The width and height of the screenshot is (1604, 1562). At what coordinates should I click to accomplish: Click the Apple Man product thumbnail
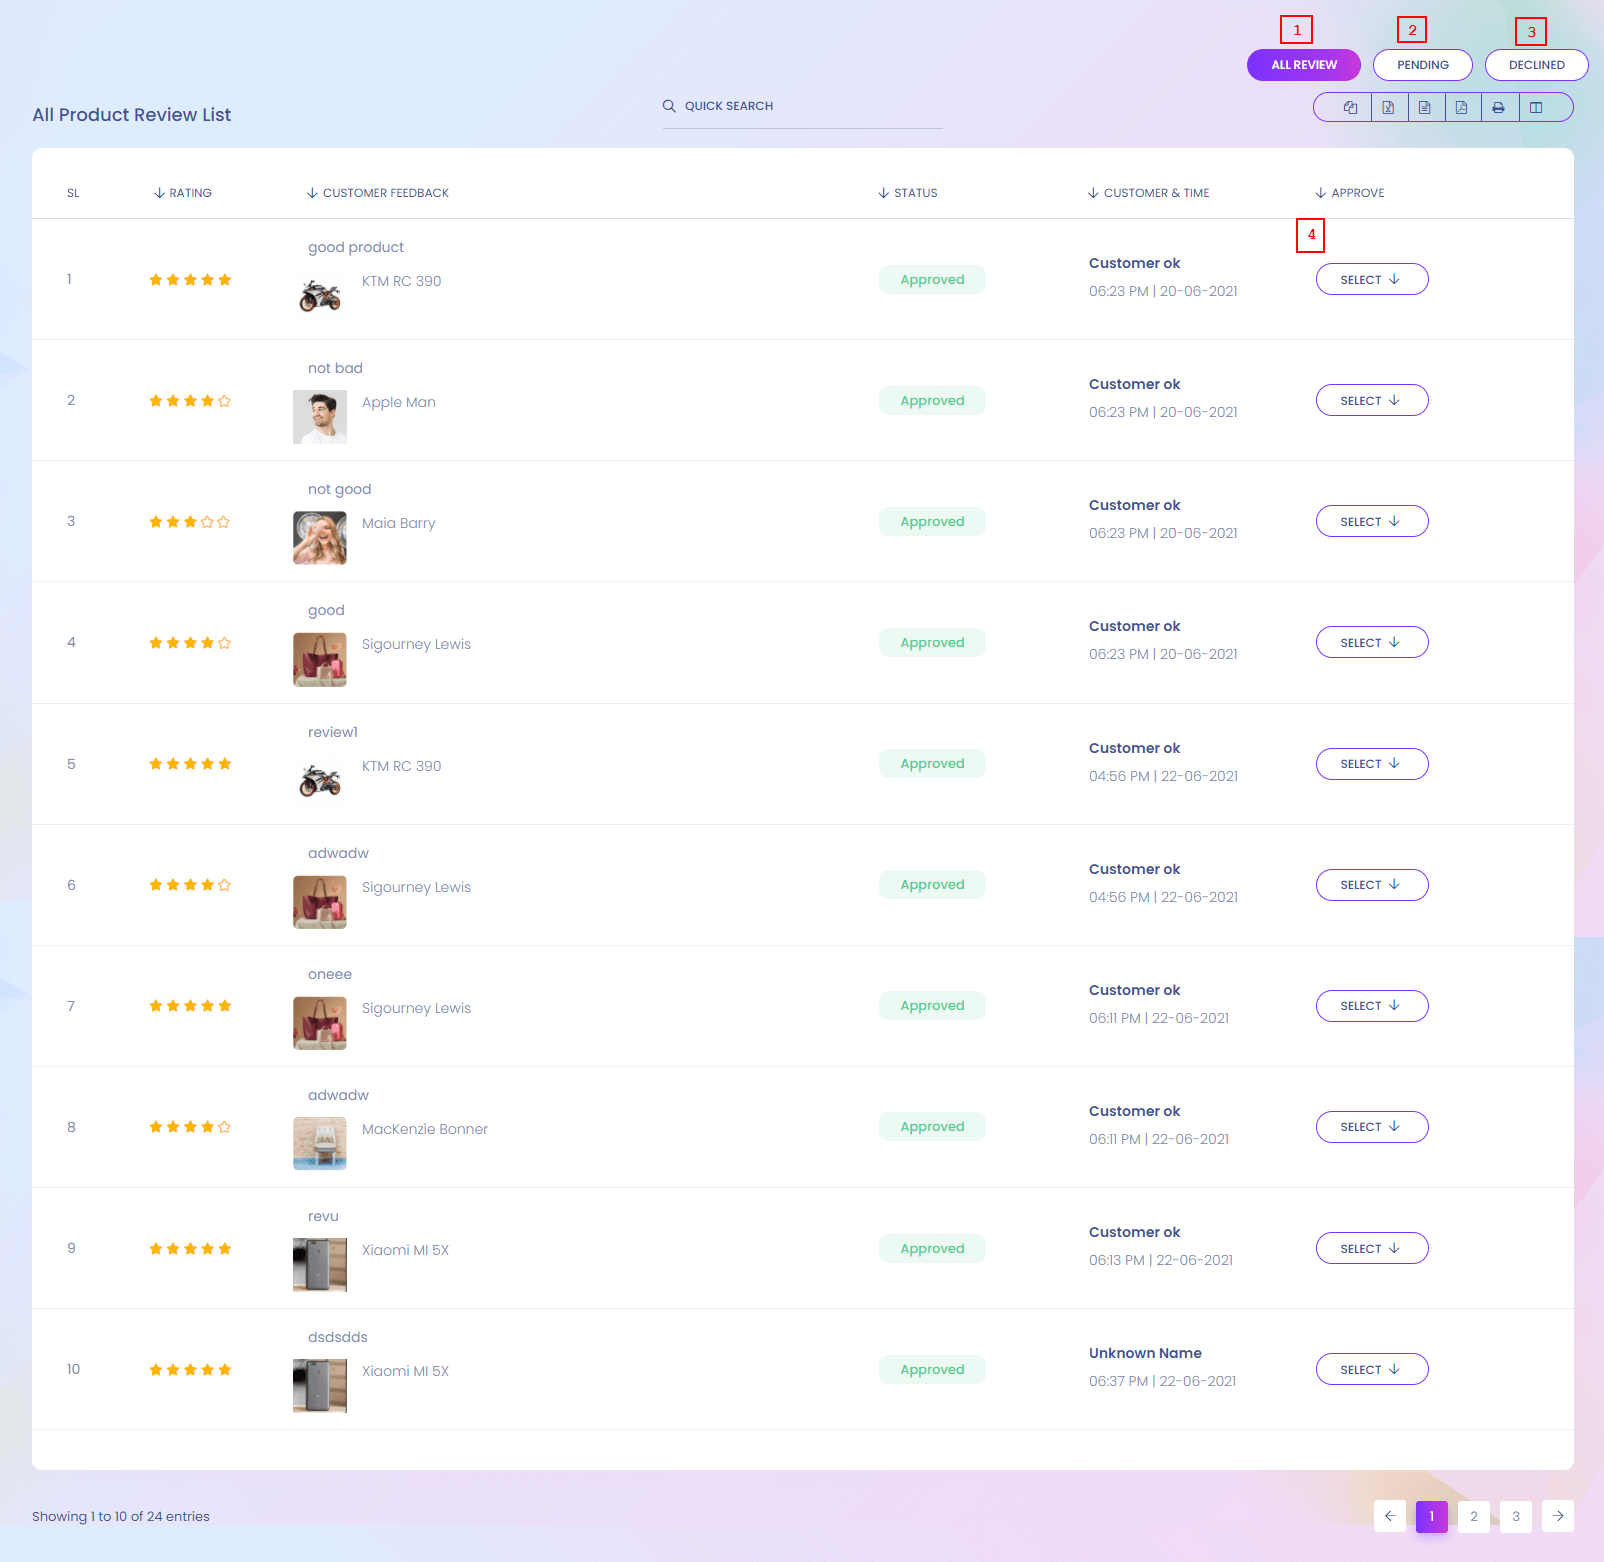(x=320, y=417)
